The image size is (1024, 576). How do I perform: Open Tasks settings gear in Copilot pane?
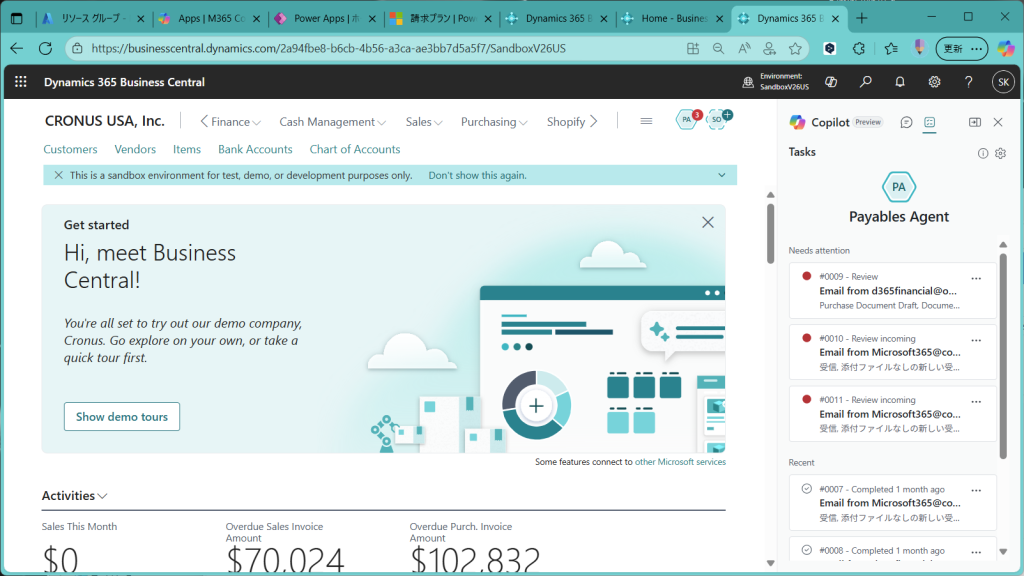click(1000, 153)
